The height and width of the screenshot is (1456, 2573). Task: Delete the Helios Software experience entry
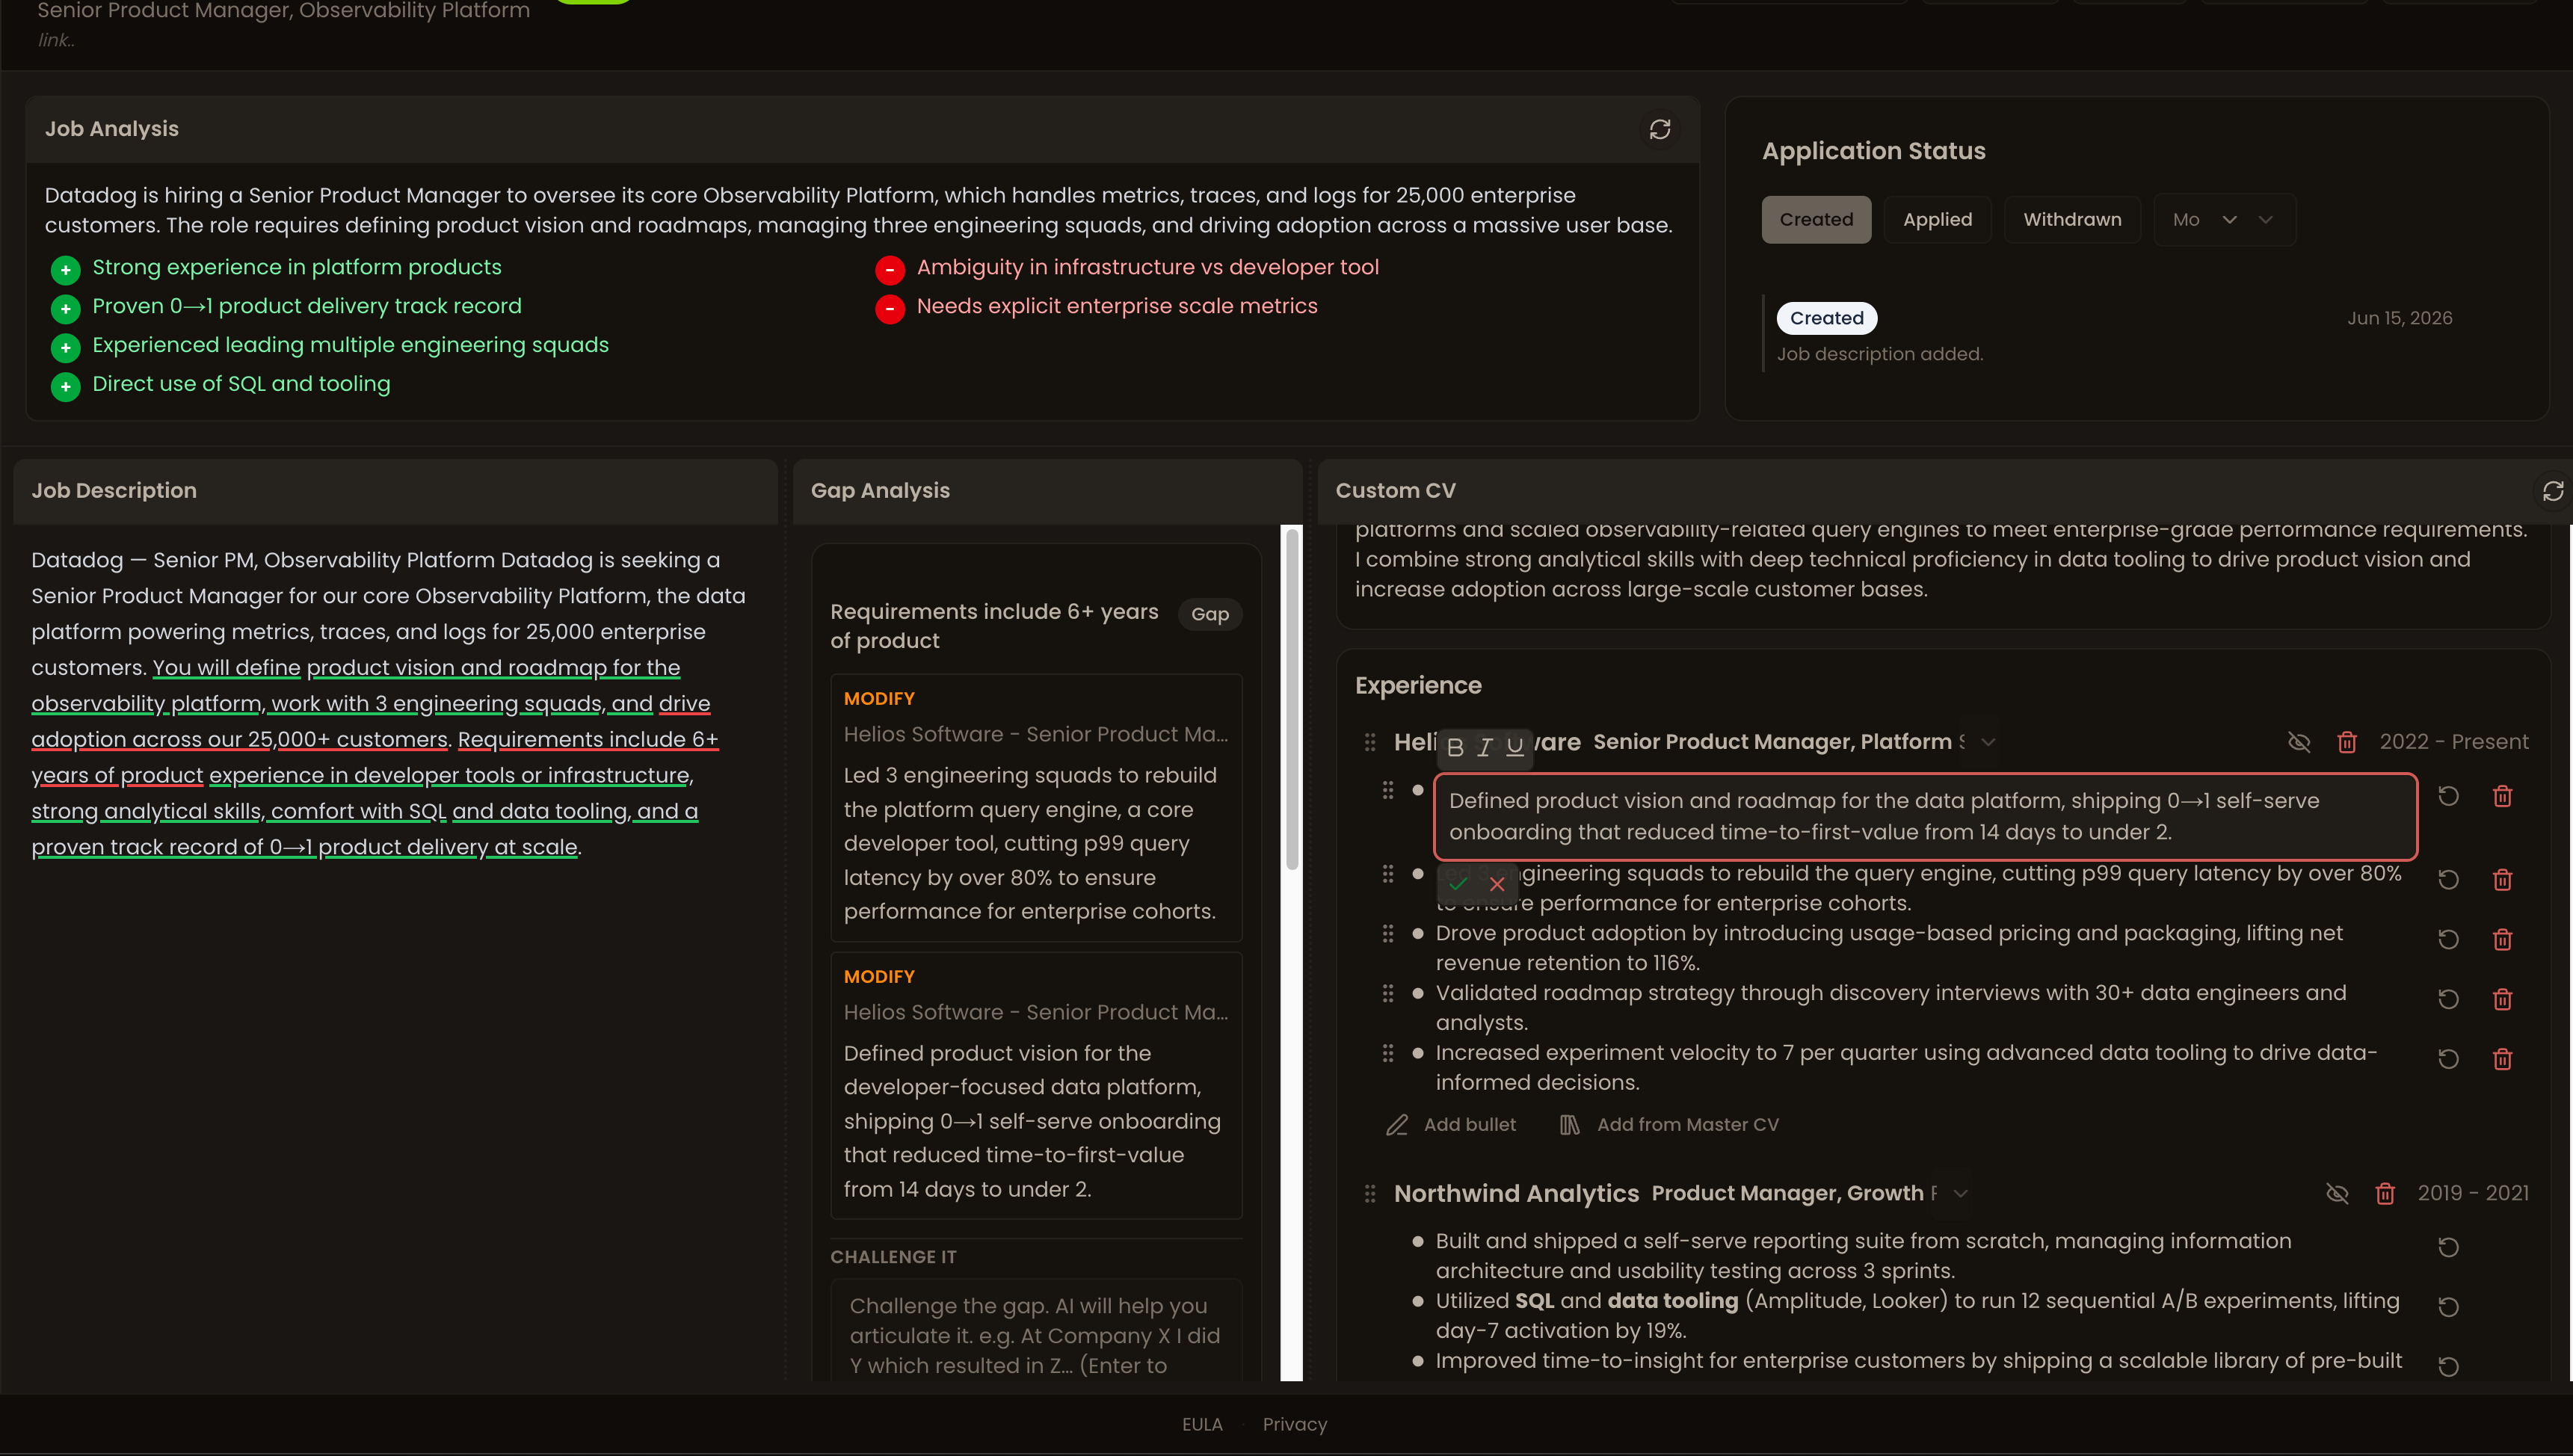pos(2347,742)
